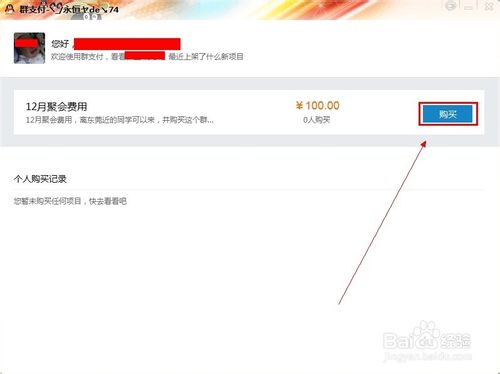Click the 您暂未购买任何项目 message
Viewport: 500px width, 374px height.
click(x=70, y=201)
